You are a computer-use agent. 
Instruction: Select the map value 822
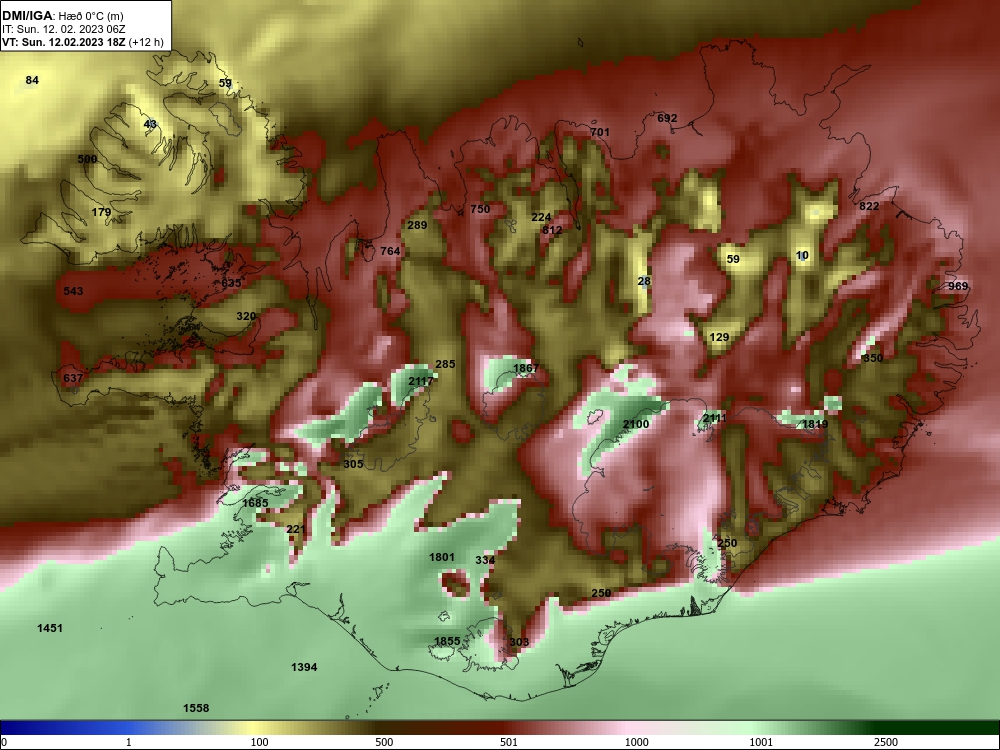[x=869, y=207]
